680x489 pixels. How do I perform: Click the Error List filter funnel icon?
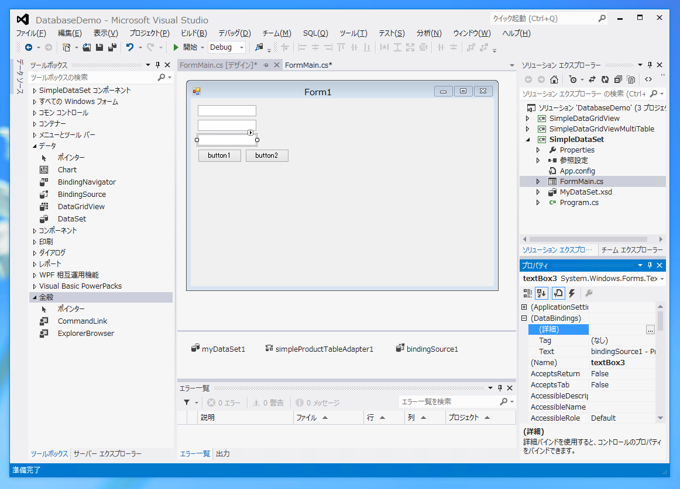(x=186, y=403)
